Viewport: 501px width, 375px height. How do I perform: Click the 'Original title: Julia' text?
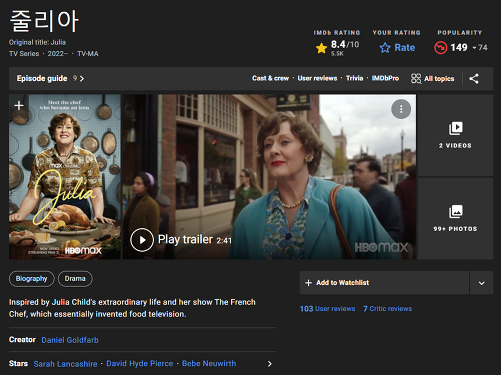pos(37,42)
